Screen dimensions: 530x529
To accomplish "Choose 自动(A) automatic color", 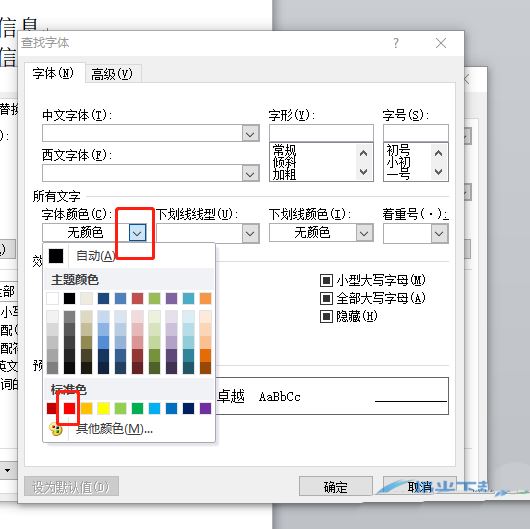I will click(x=96, y=256).
